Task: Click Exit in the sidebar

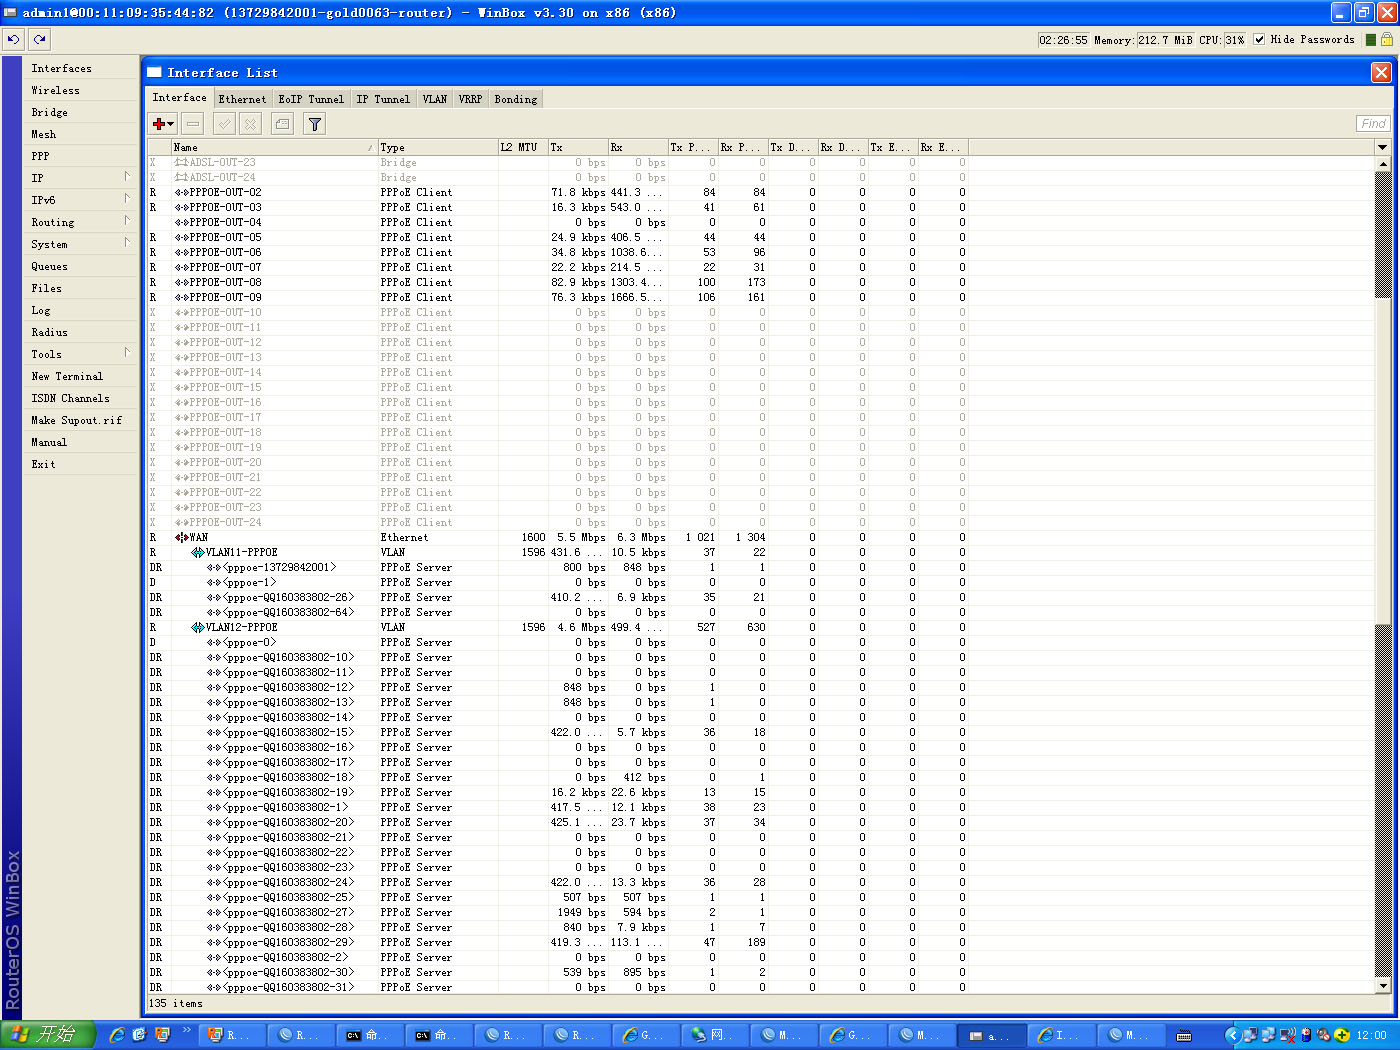Action: point(80,464)
